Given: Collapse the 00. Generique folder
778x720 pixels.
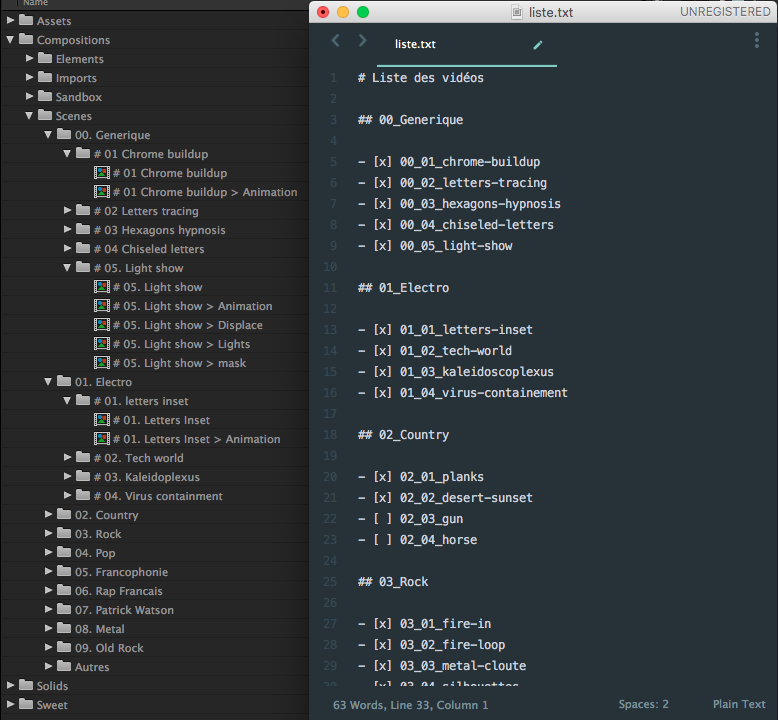Looking at the screenshot, I should coord(48,134).
